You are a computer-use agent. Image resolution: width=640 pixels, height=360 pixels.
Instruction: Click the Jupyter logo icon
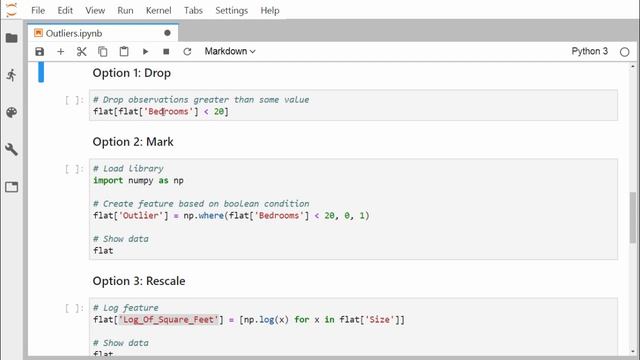point(12,9)
